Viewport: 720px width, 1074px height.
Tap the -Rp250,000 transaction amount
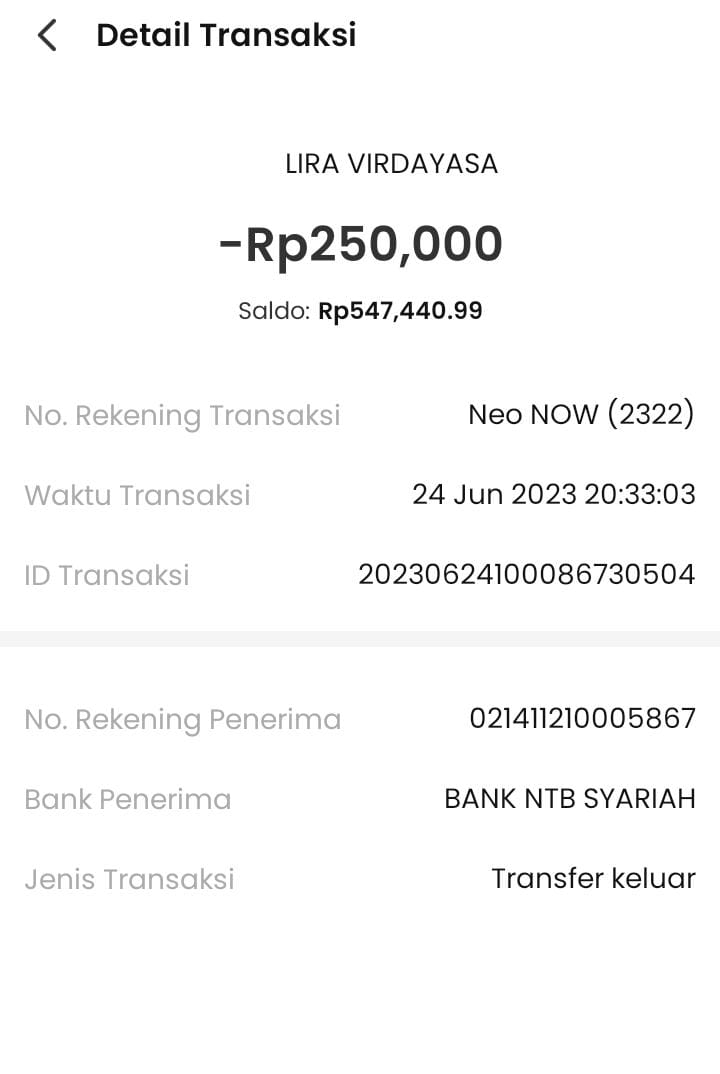tap(360, 244)
